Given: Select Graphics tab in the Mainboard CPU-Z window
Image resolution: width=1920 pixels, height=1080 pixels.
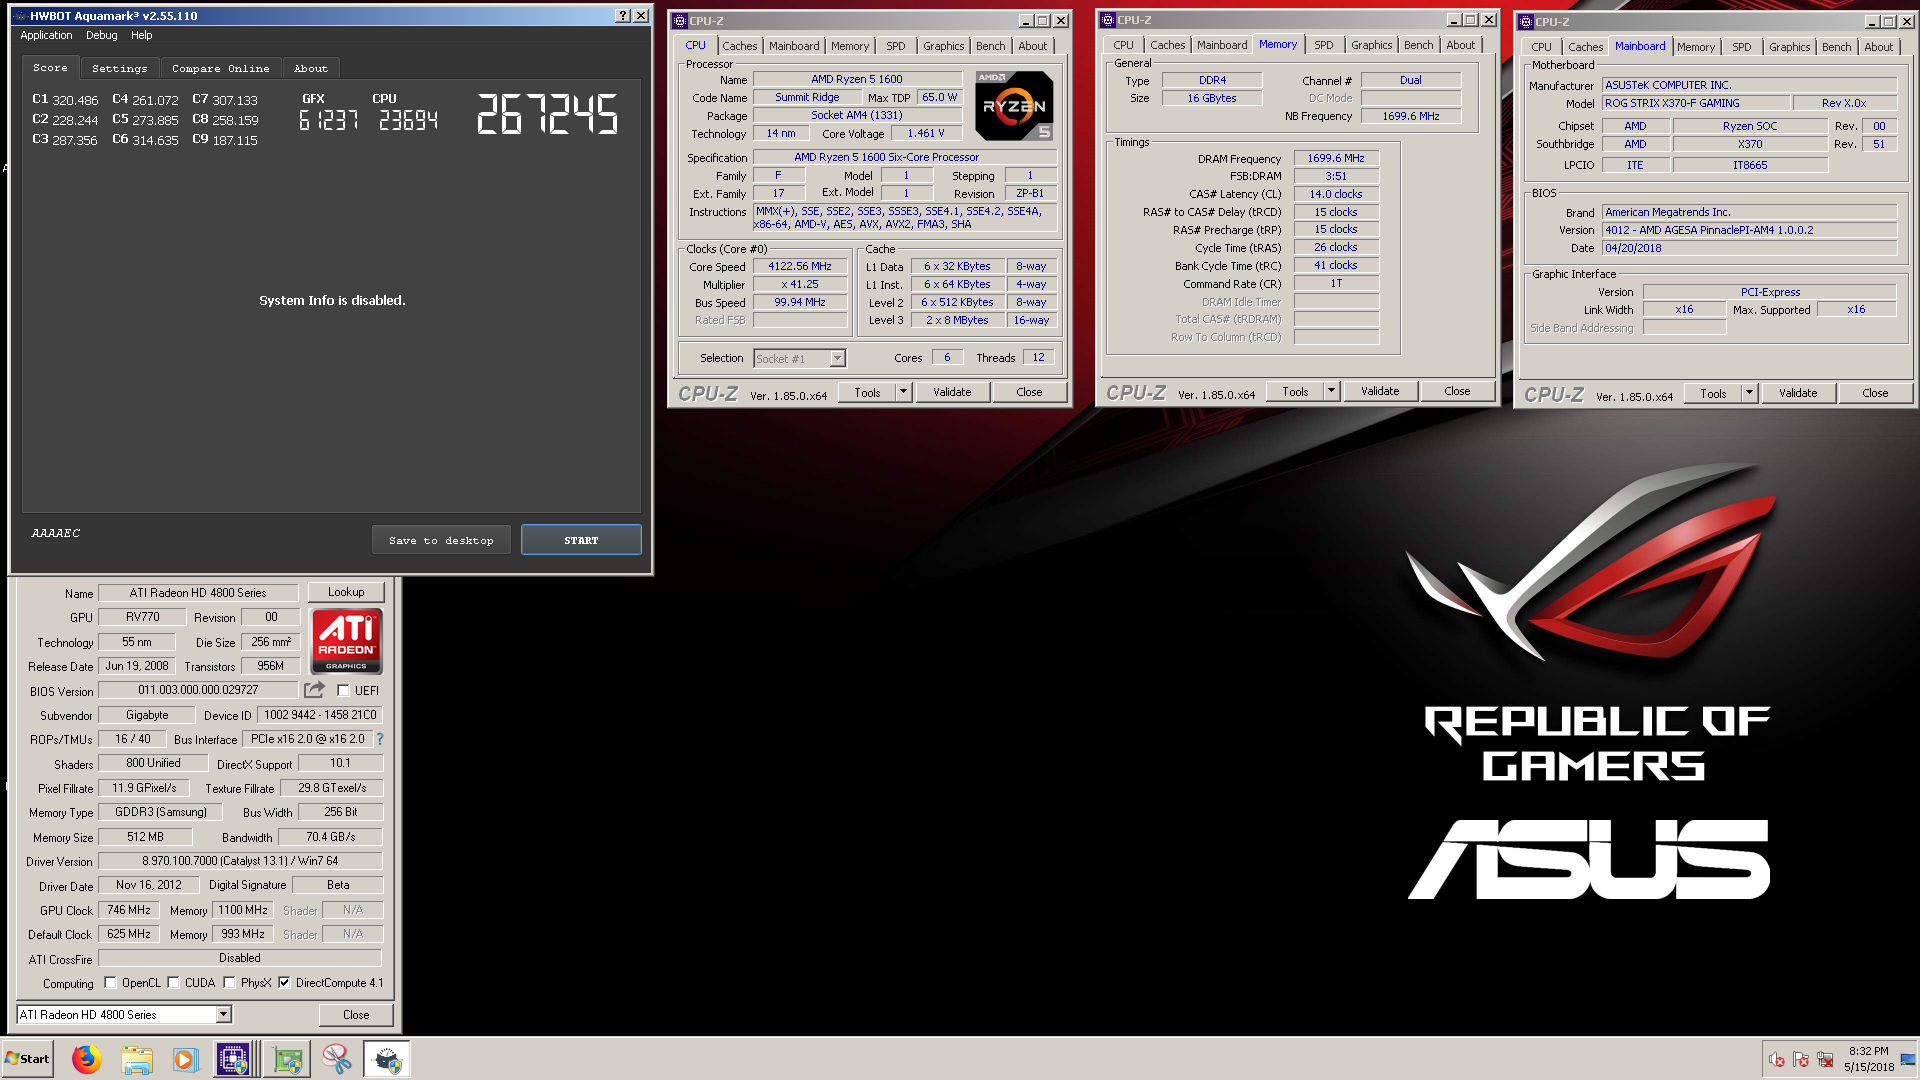Looking at the screenshot, I should click(x=1789, y=47).
